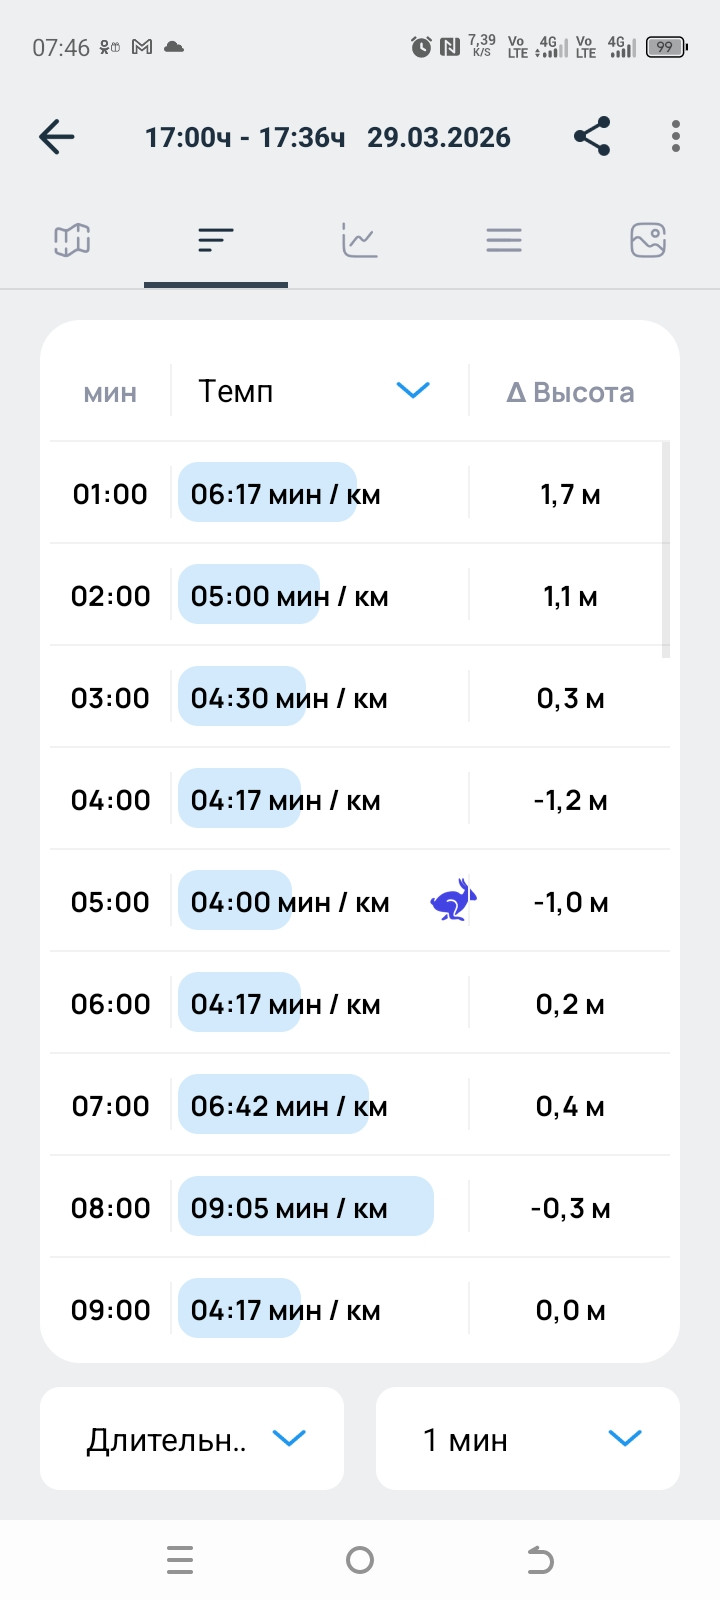Open the 1 мин interval dropdown

528,1438
